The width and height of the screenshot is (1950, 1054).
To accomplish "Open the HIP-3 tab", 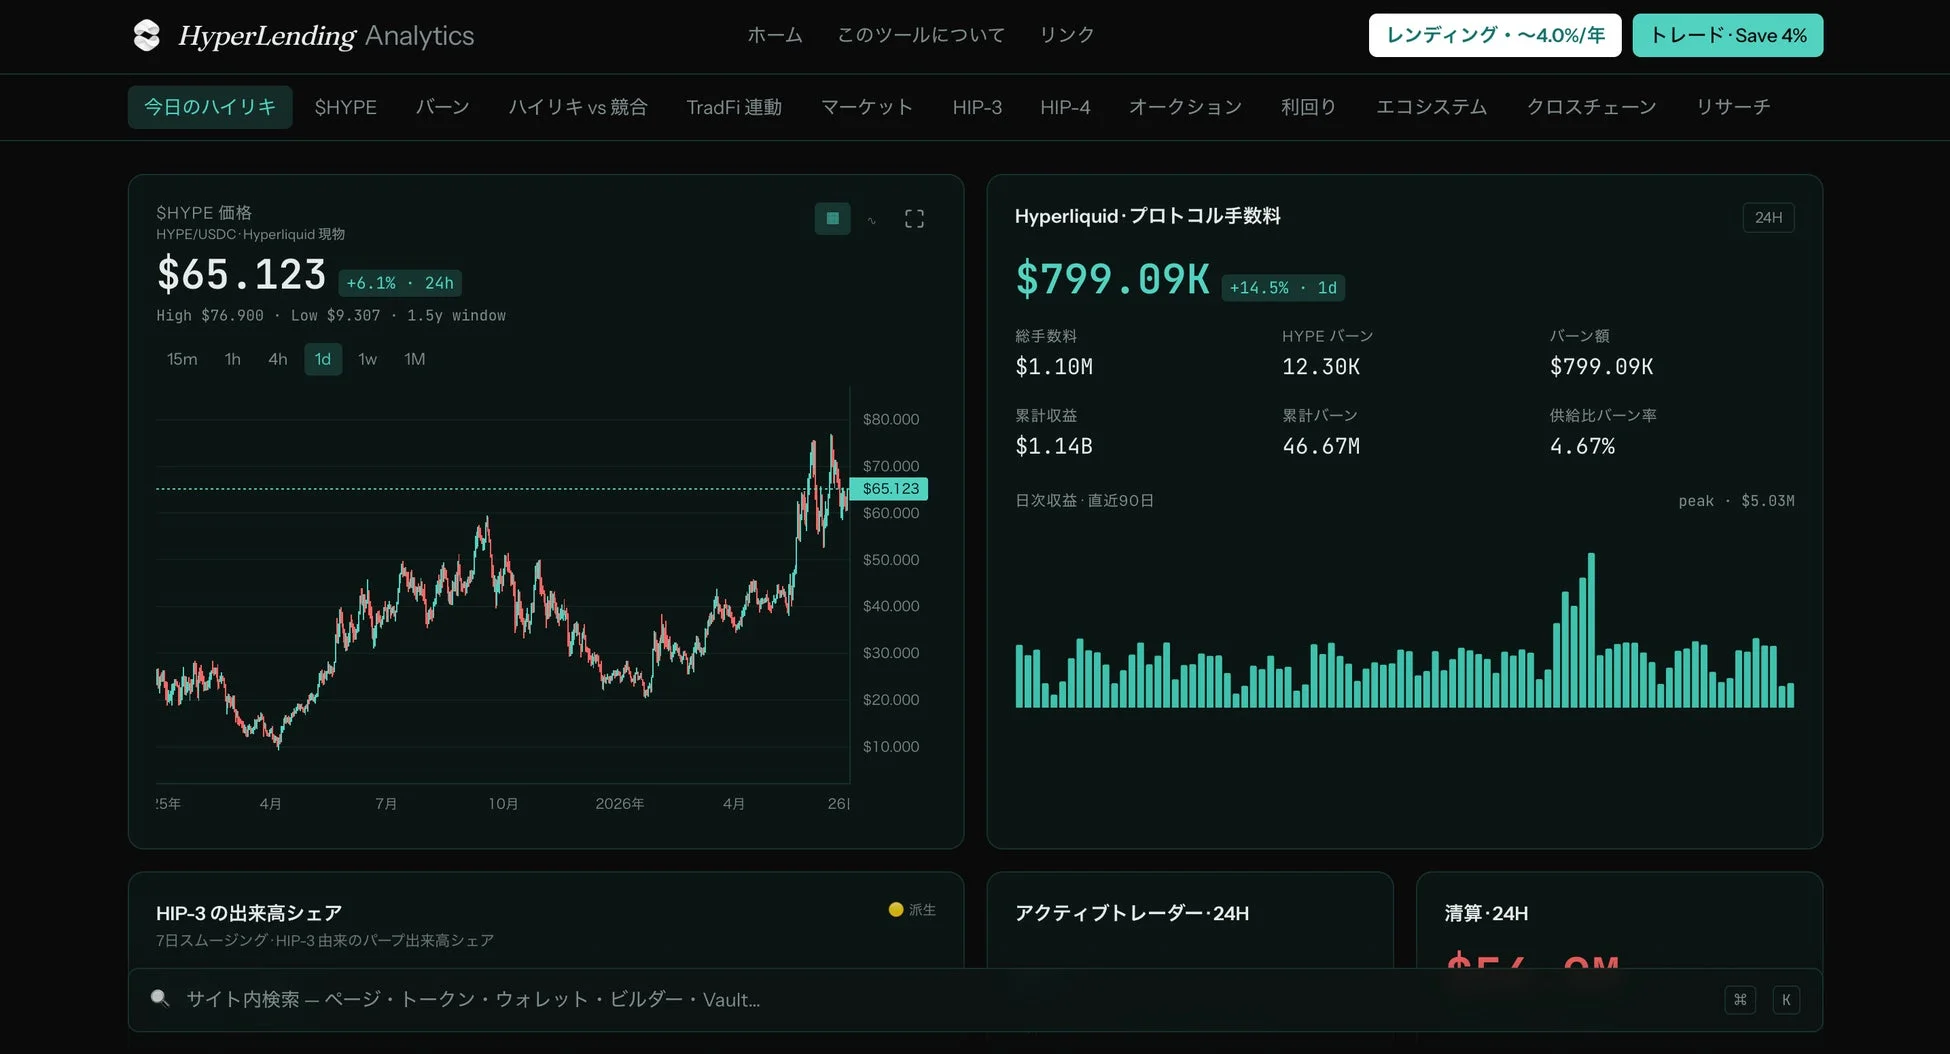I will pyautogui.click(x=977, y=107).
